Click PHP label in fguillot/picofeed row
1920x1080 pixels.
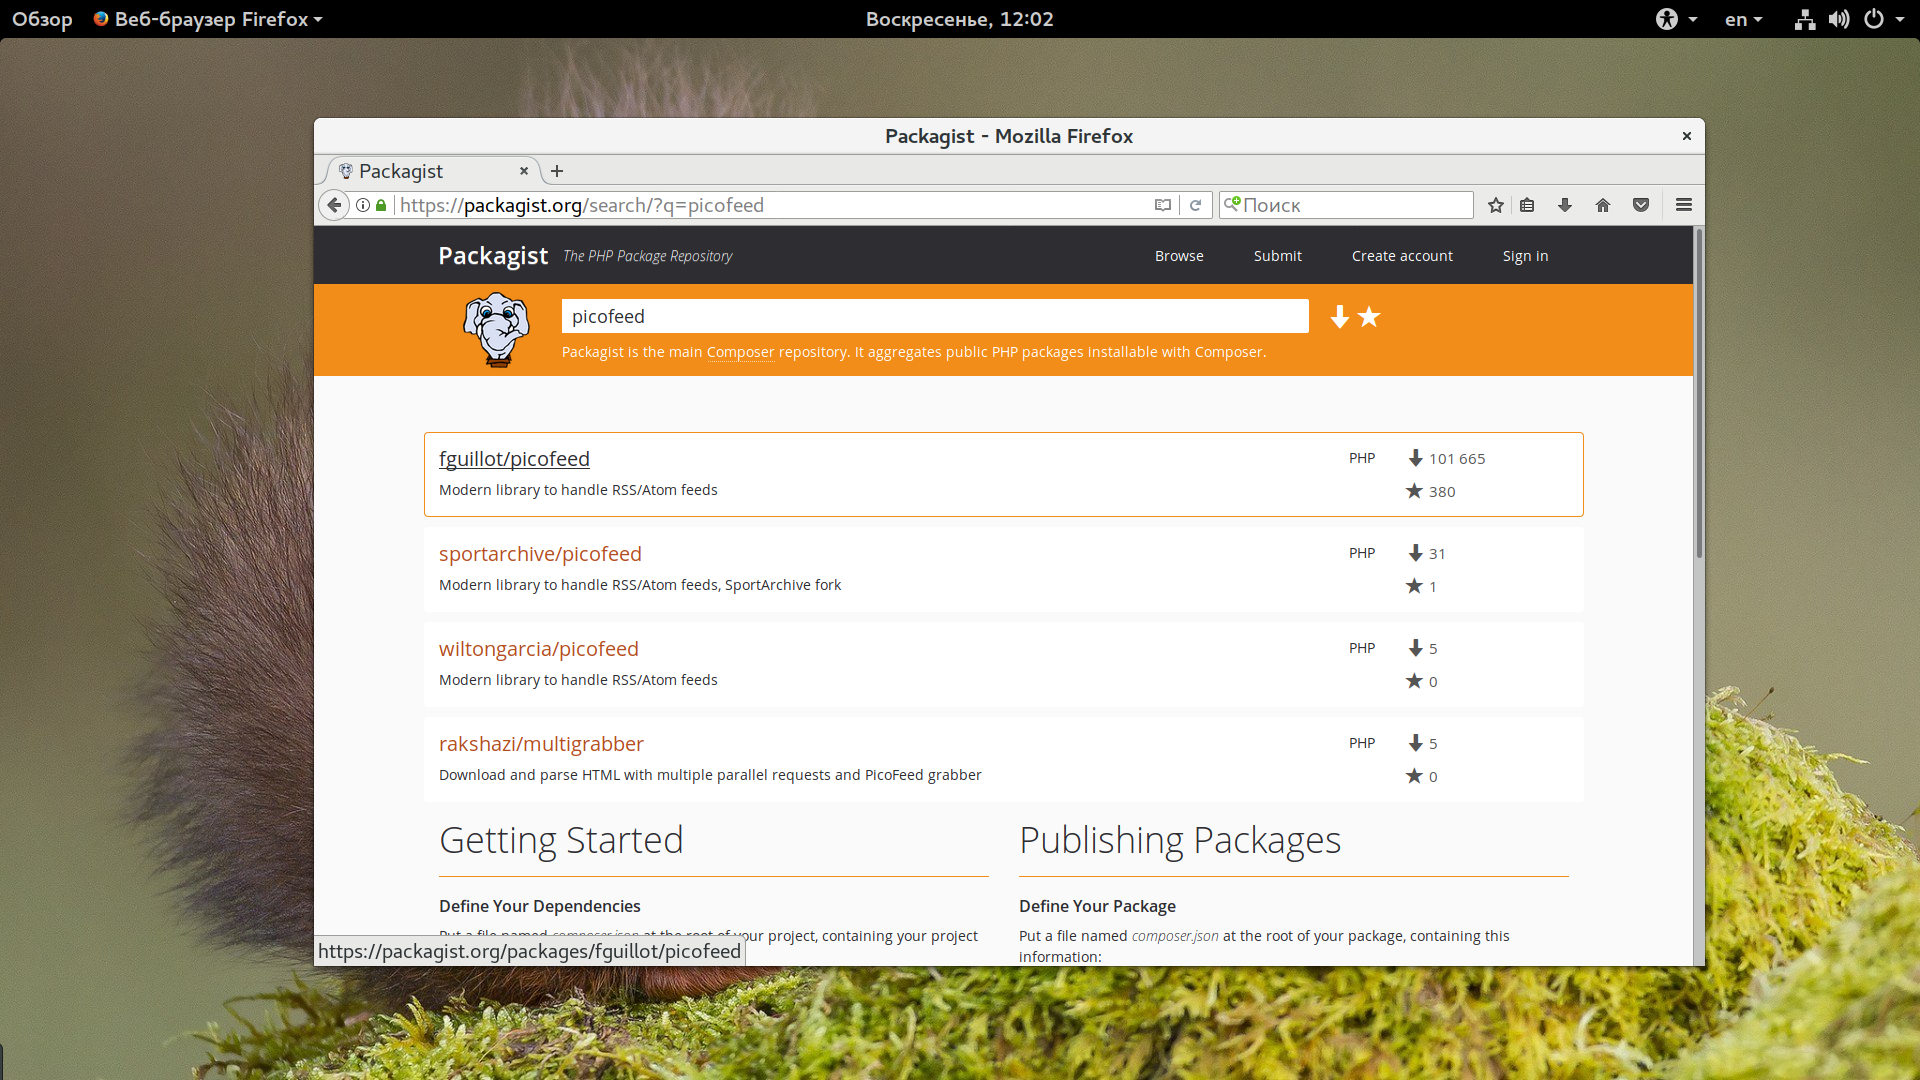[1362, 458]
